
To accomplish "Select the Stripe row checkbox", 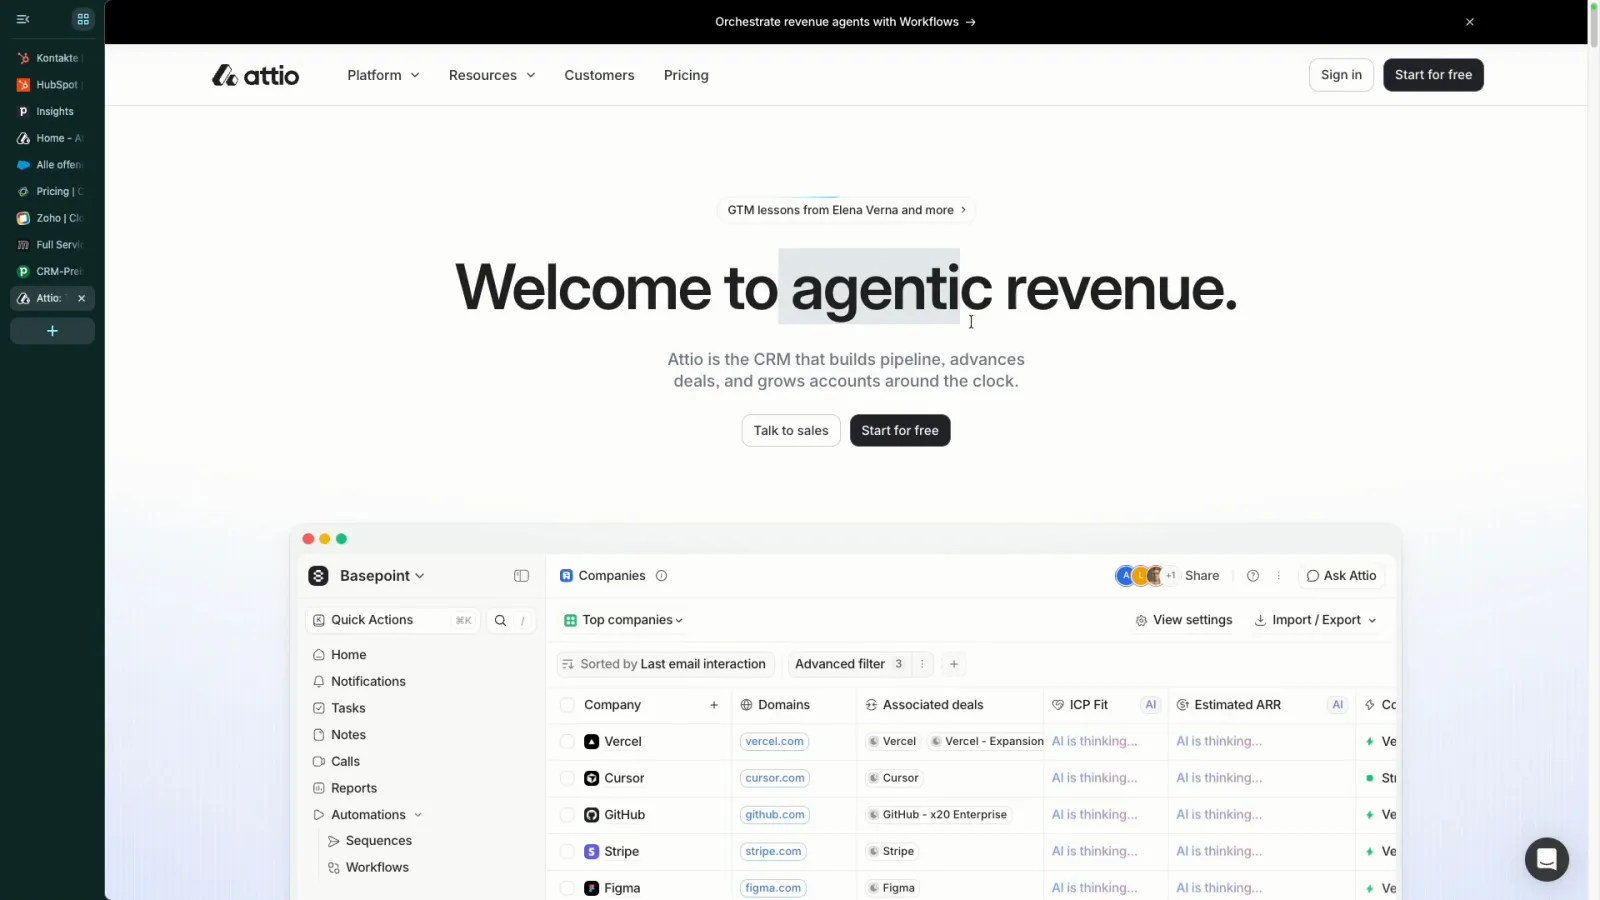I will point(567,852).
